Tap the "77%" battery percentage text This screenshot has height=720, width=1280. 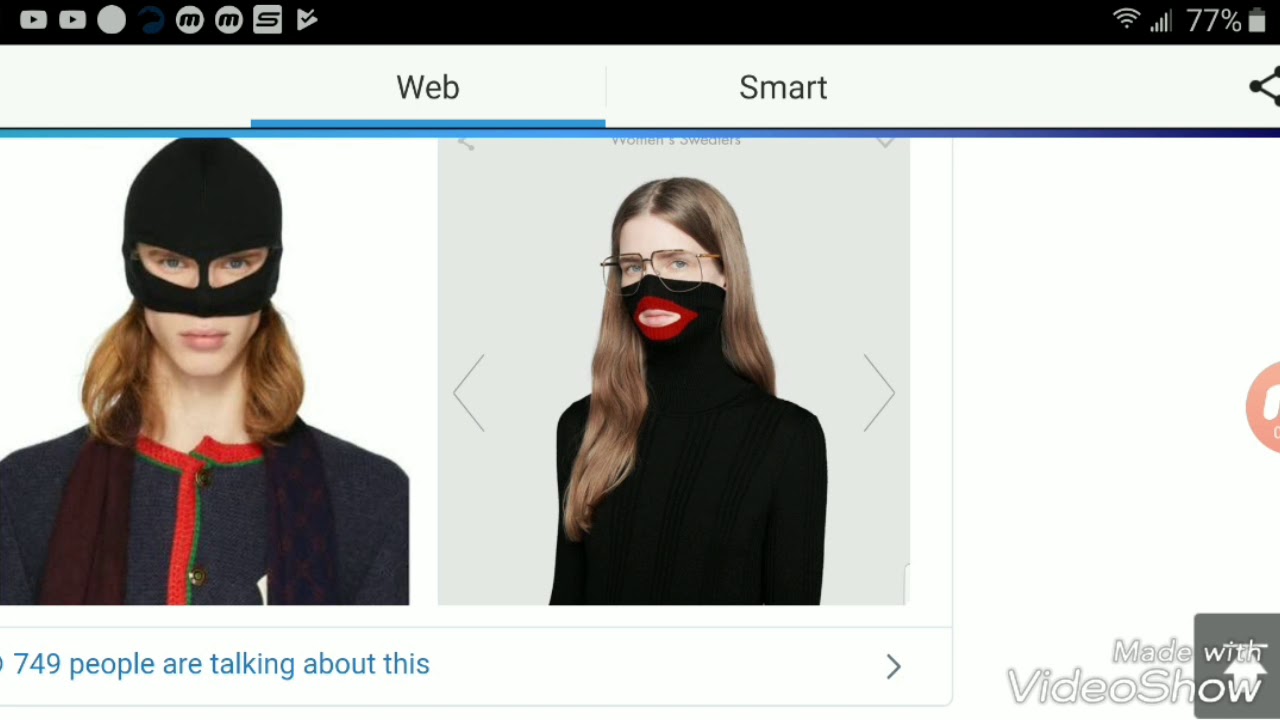pos(1213,21)
